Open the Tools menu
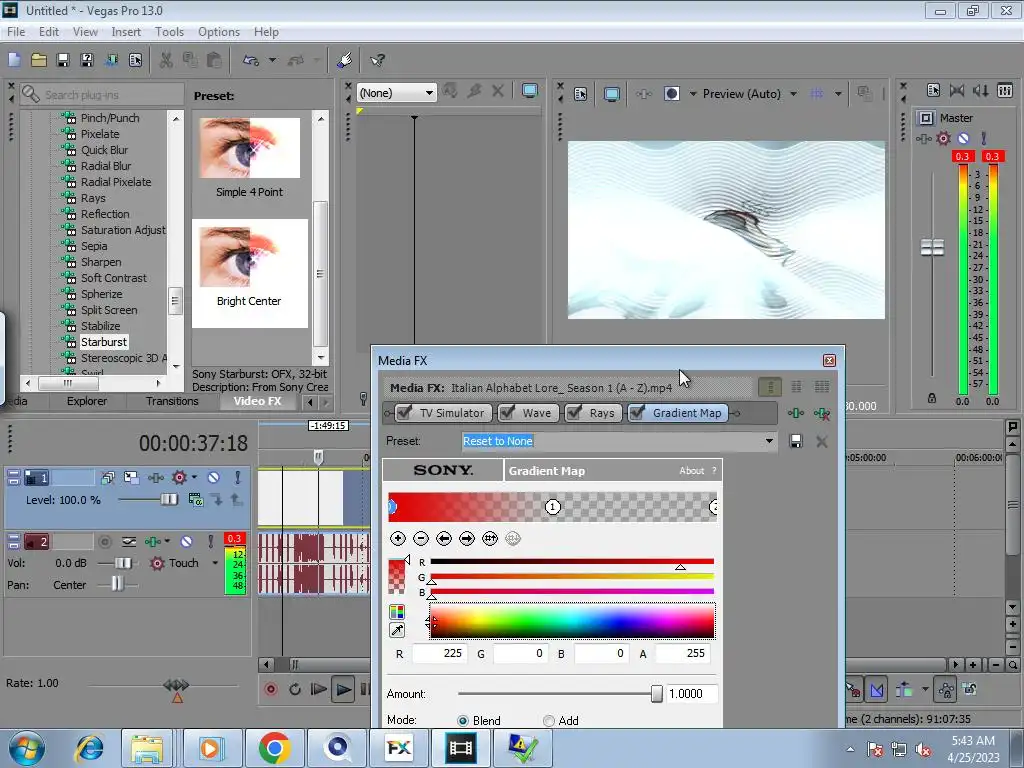Screen dimensions: 1024x768 169,31
